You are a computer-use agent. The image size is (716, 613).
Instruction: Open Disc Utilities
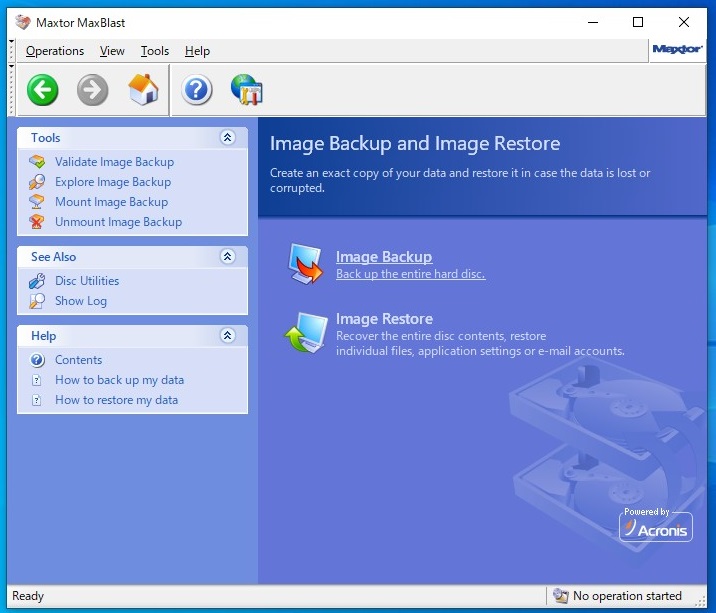point(87,281)
